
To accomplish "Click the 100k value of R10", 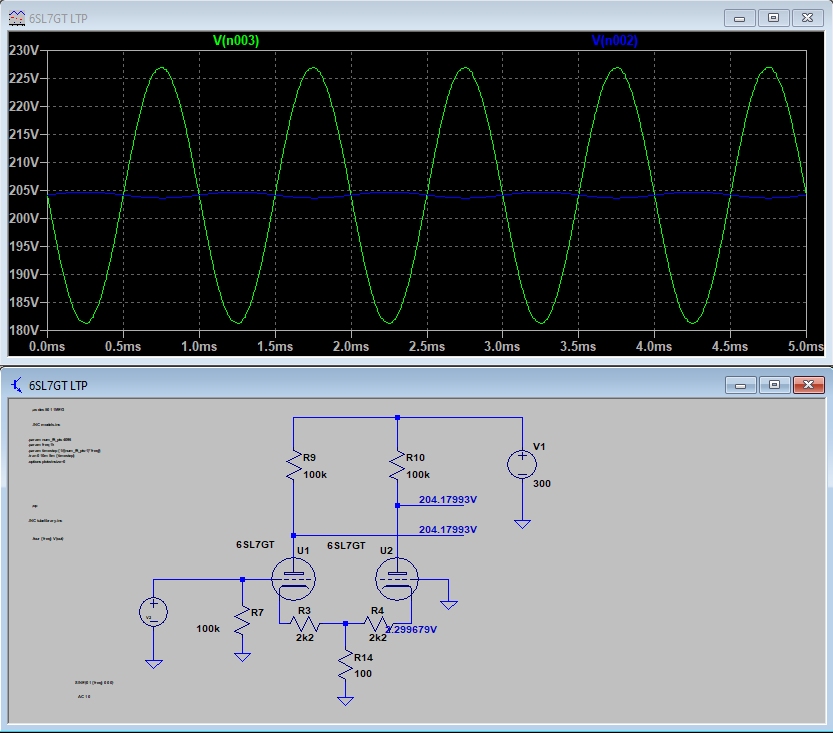I will (x=418, y=475).
